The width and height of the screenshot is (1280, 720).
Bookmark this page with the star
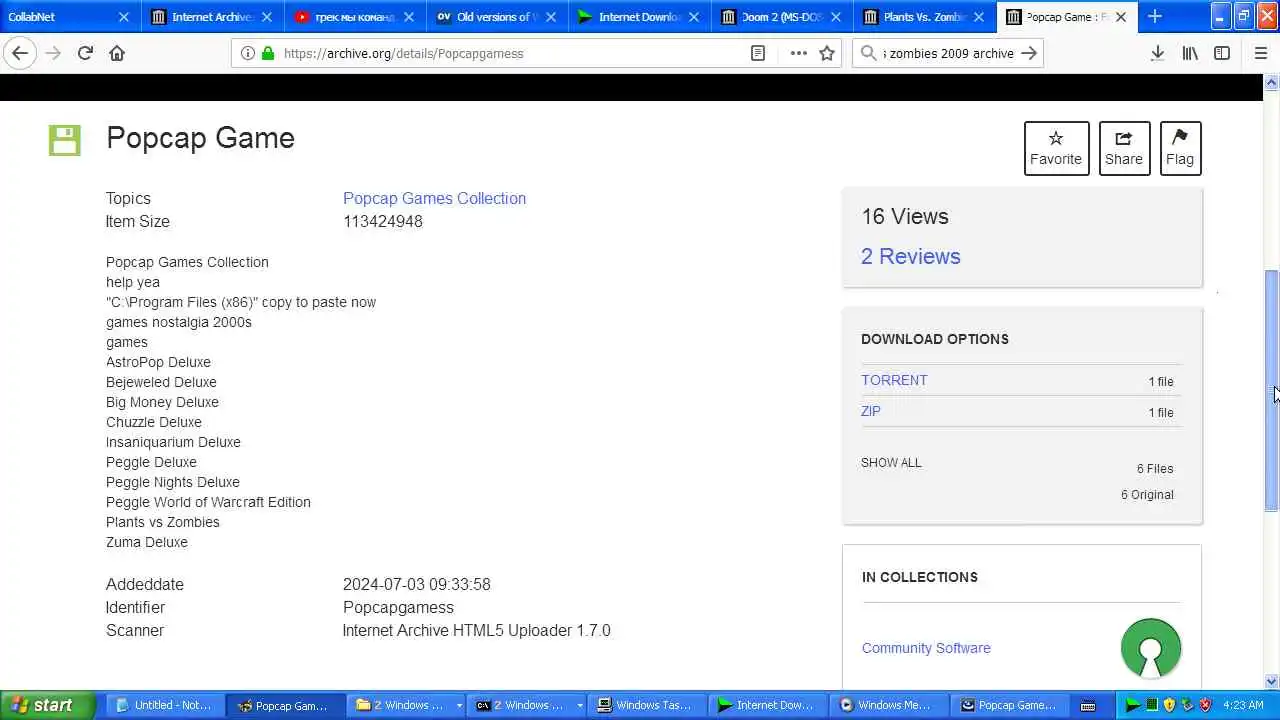click(827, 53)
